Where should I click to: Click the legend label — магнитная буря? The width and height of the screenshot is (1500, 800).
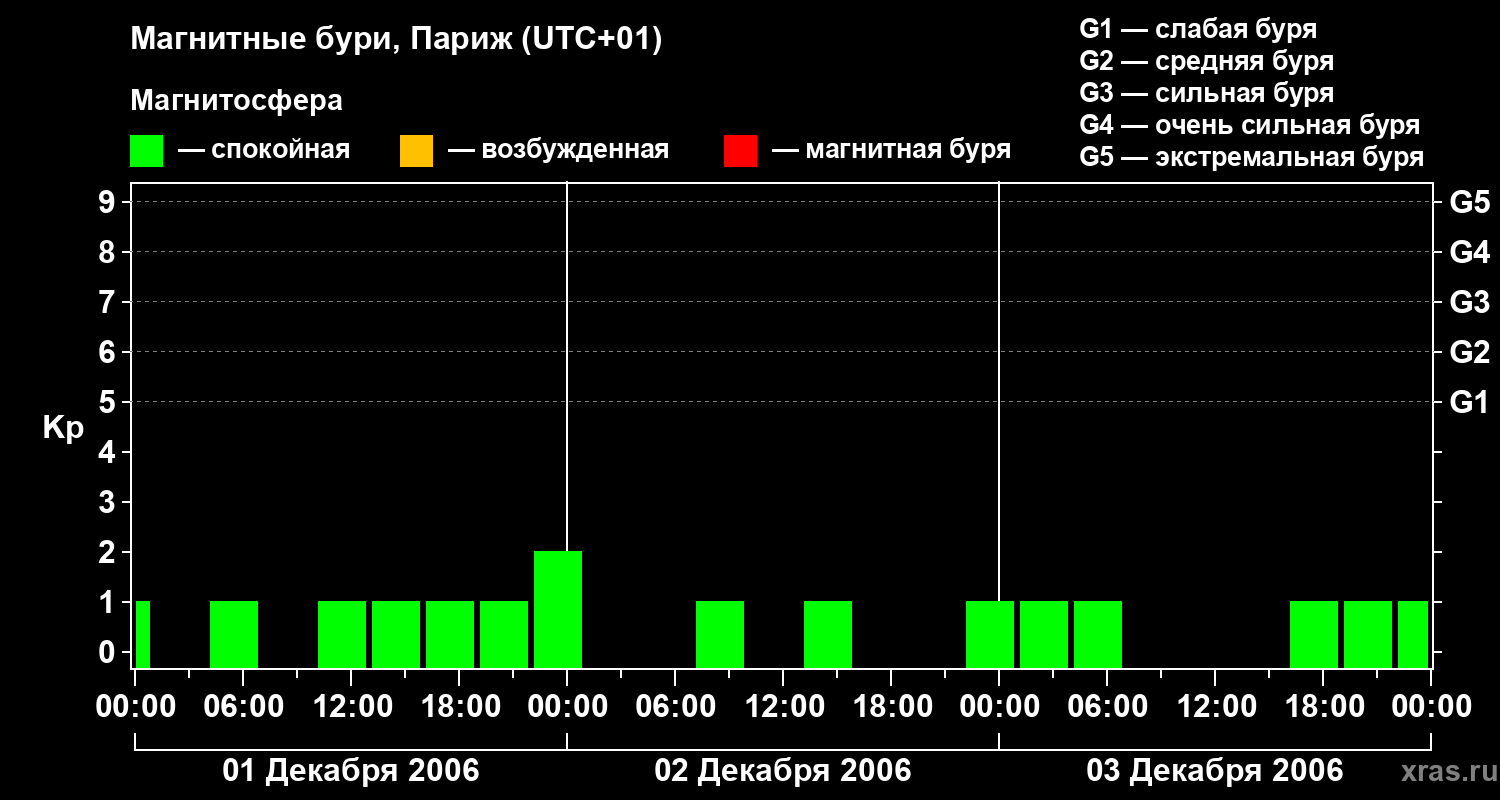[891, 150]
